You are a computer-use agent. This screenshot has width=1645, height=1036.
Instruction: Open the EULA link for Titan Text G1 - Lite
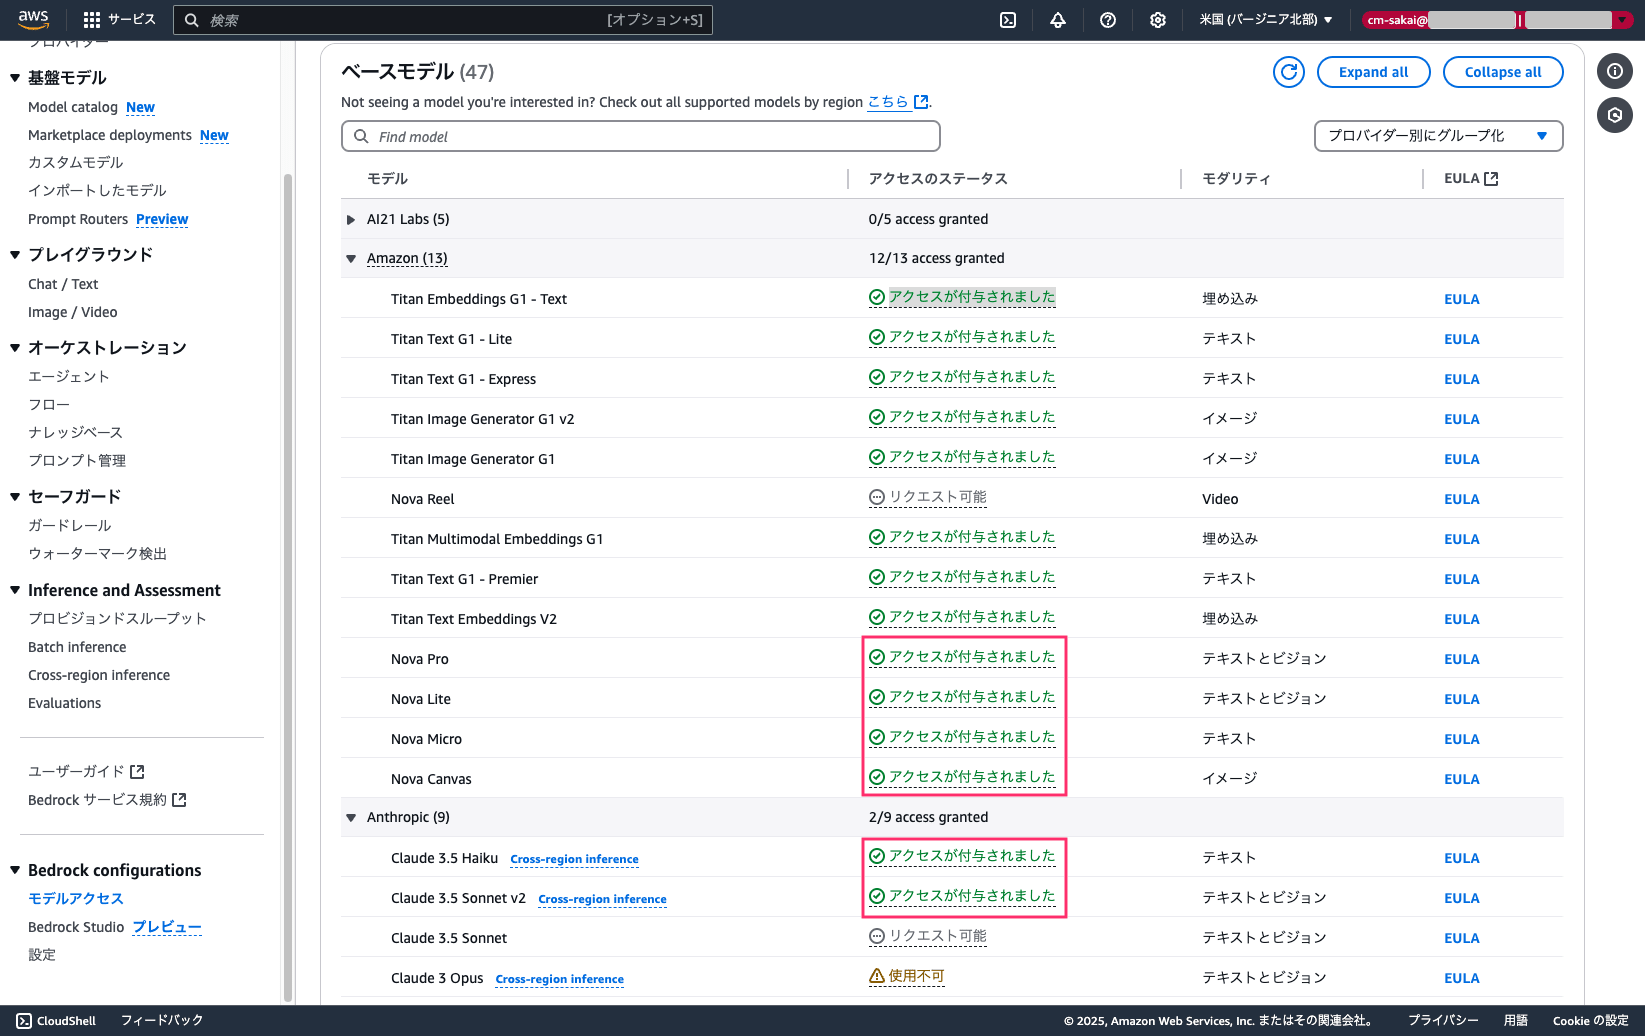click(x=1461, y=339)
